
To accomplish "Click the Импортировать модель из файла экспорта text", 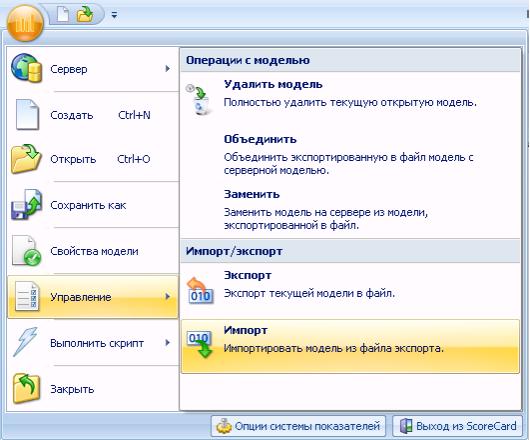I will pyautogui.click(x=334, y=348).
